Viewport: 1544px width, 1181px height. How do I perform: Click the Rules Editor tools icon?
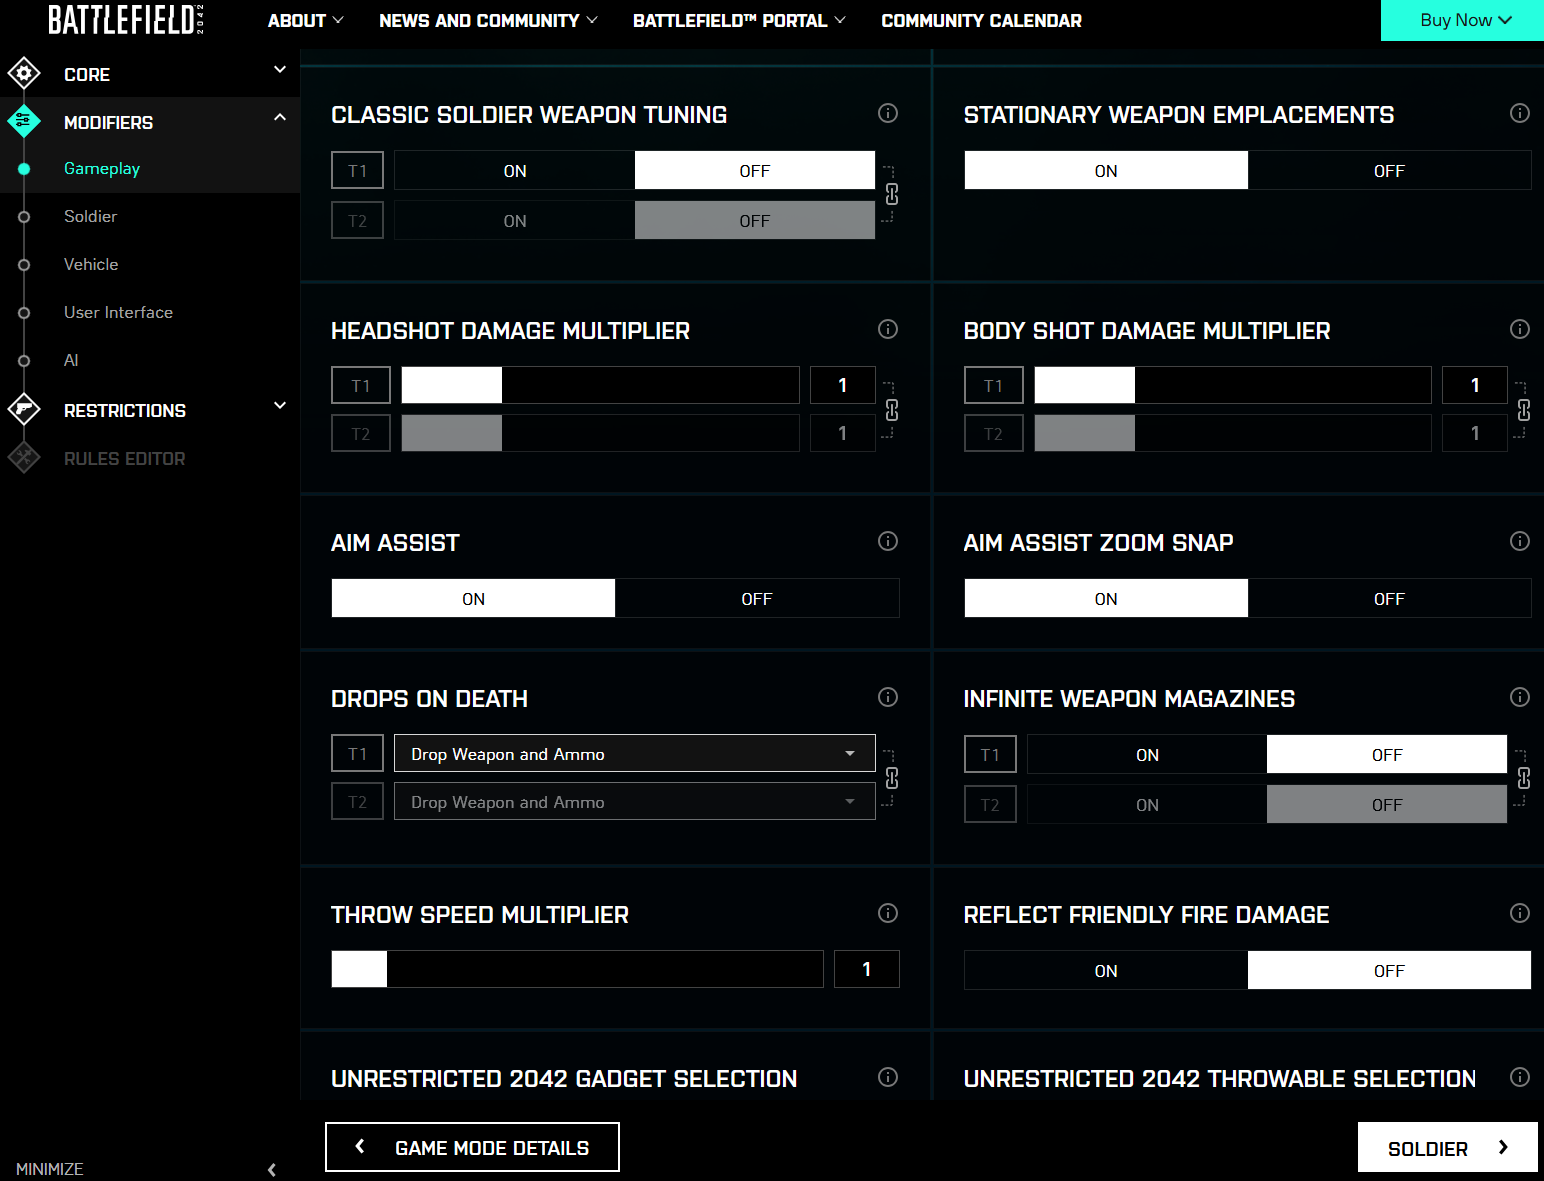click(24, 457)
